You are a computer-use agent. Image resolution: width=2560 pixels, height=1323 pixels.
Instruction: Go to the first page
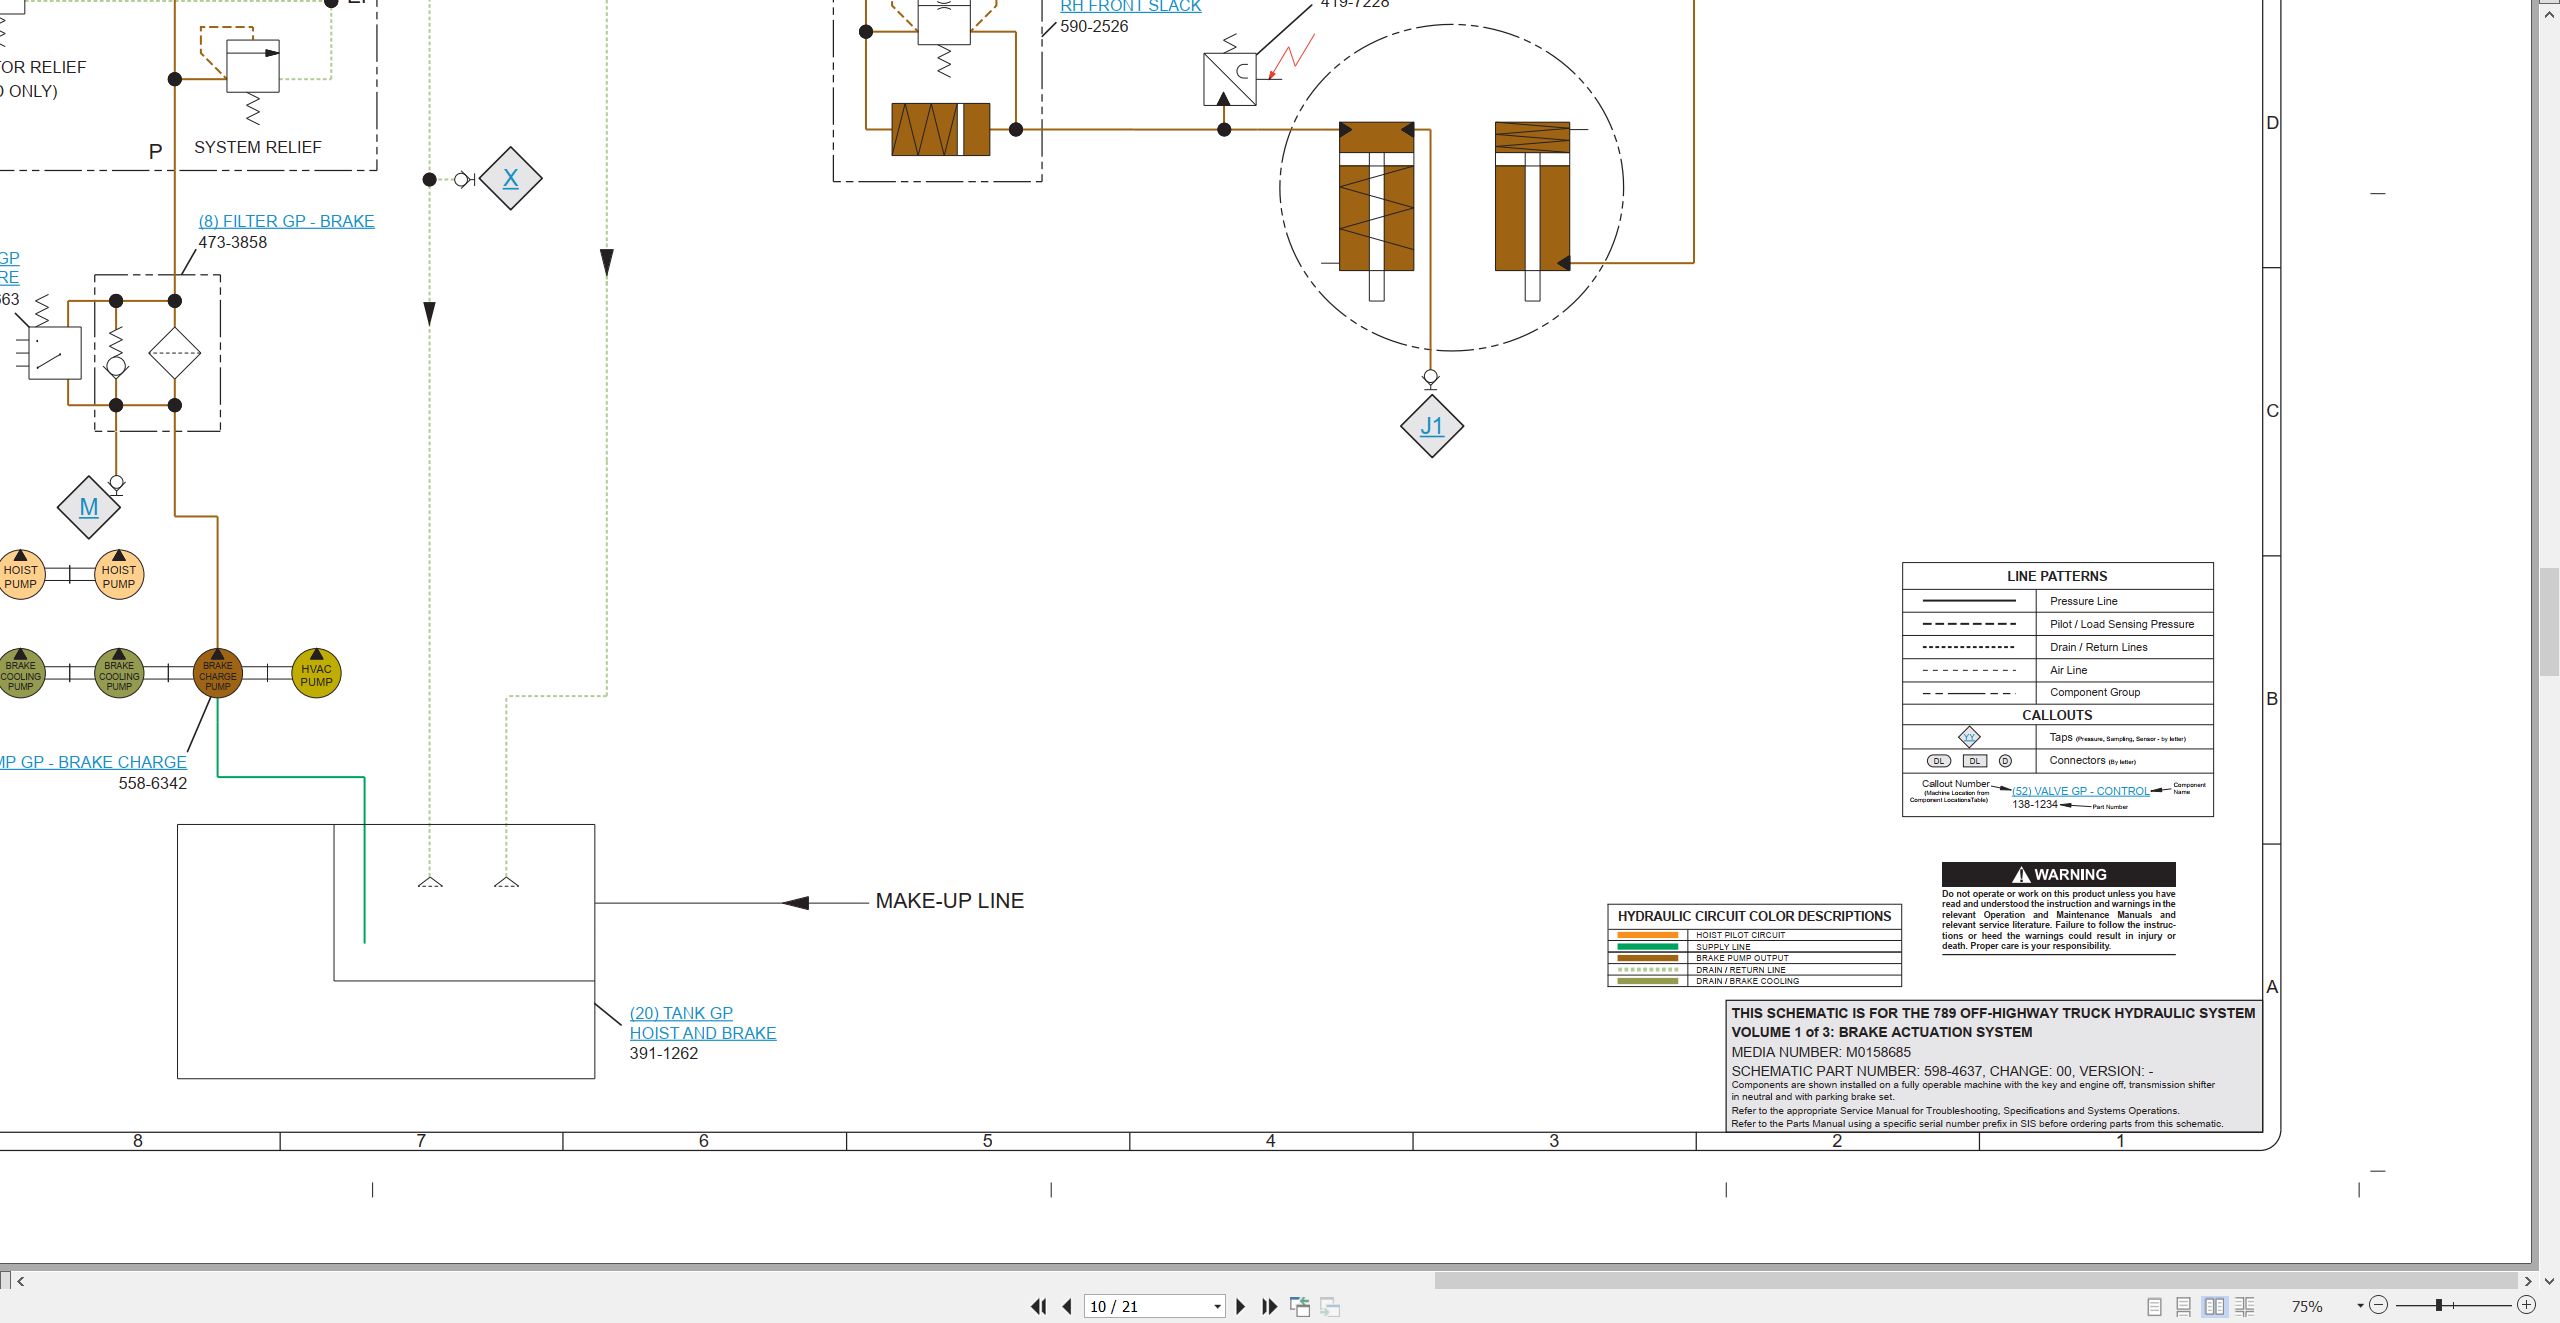(x=1038, y=1306)
